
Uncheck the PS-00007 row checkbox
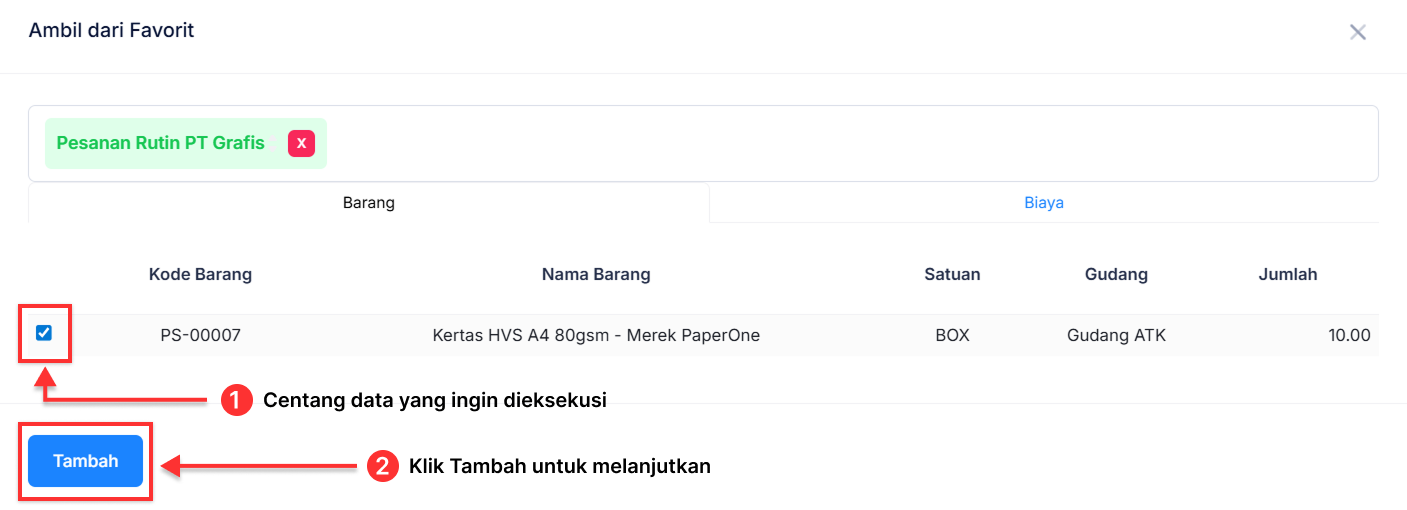[x=44, y=333]
